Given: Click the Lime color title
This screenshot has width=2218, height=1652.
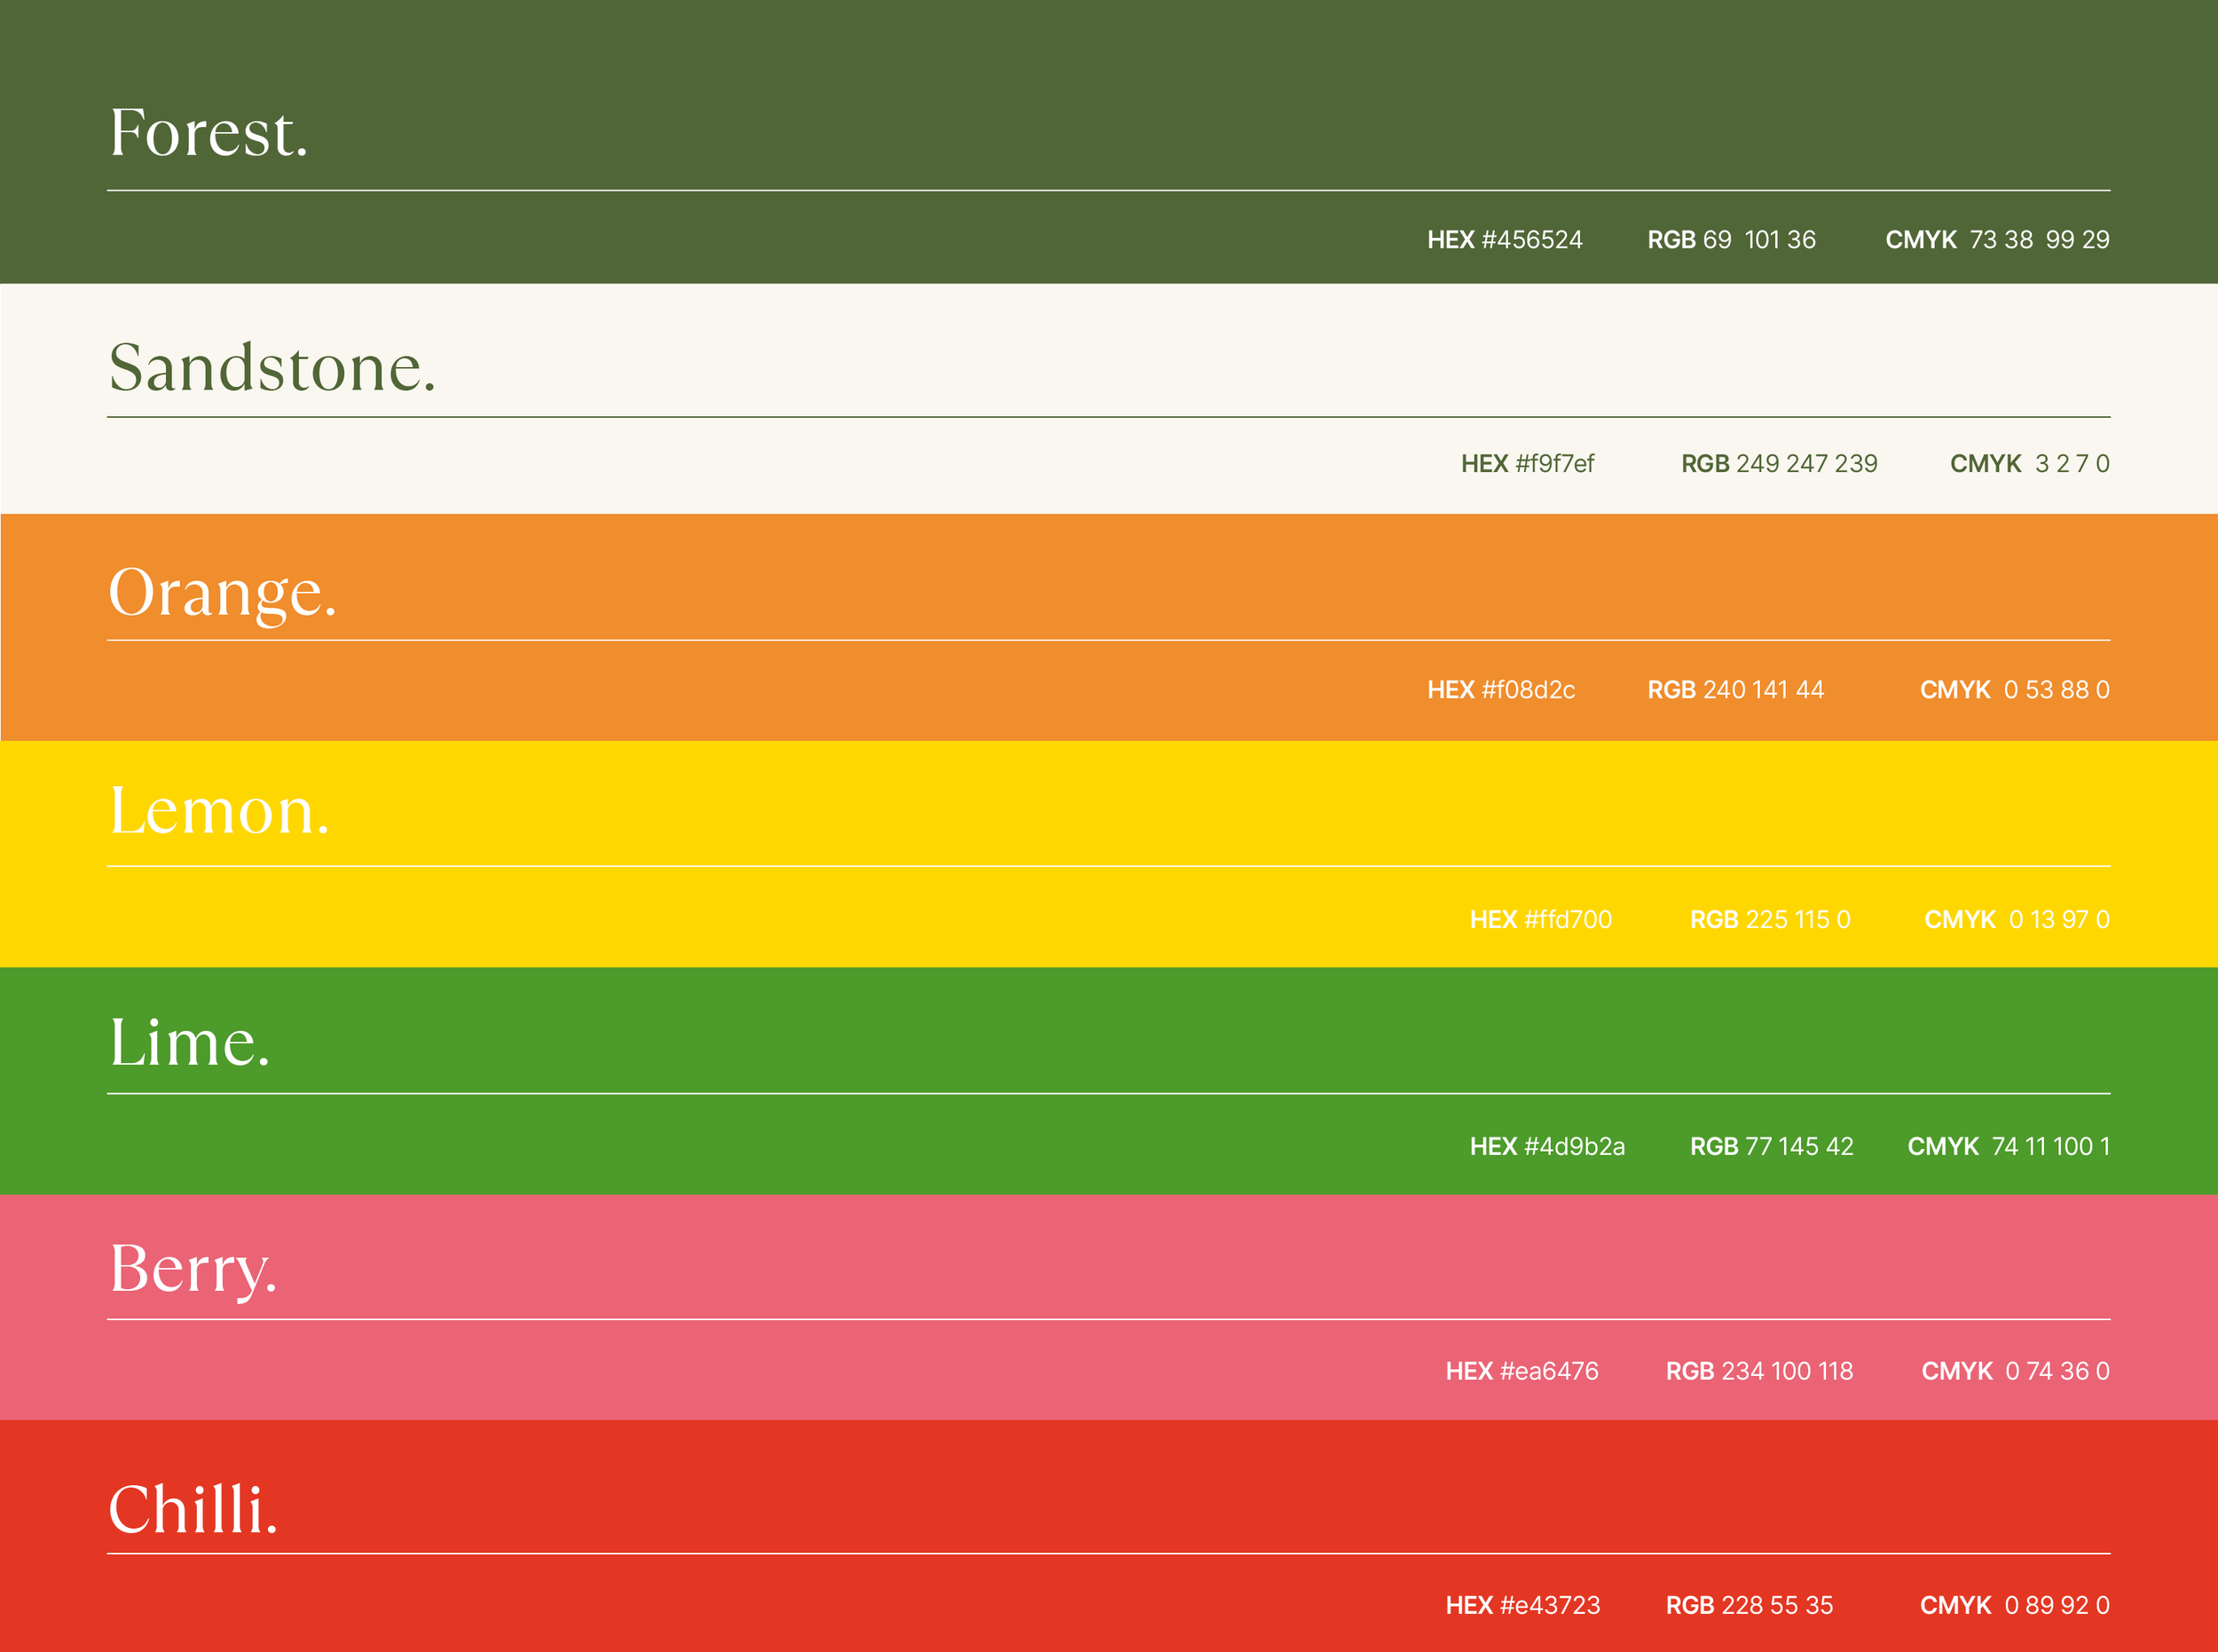Looking at the screenshot, I should pyautogui.click(x=189, y=1044).
